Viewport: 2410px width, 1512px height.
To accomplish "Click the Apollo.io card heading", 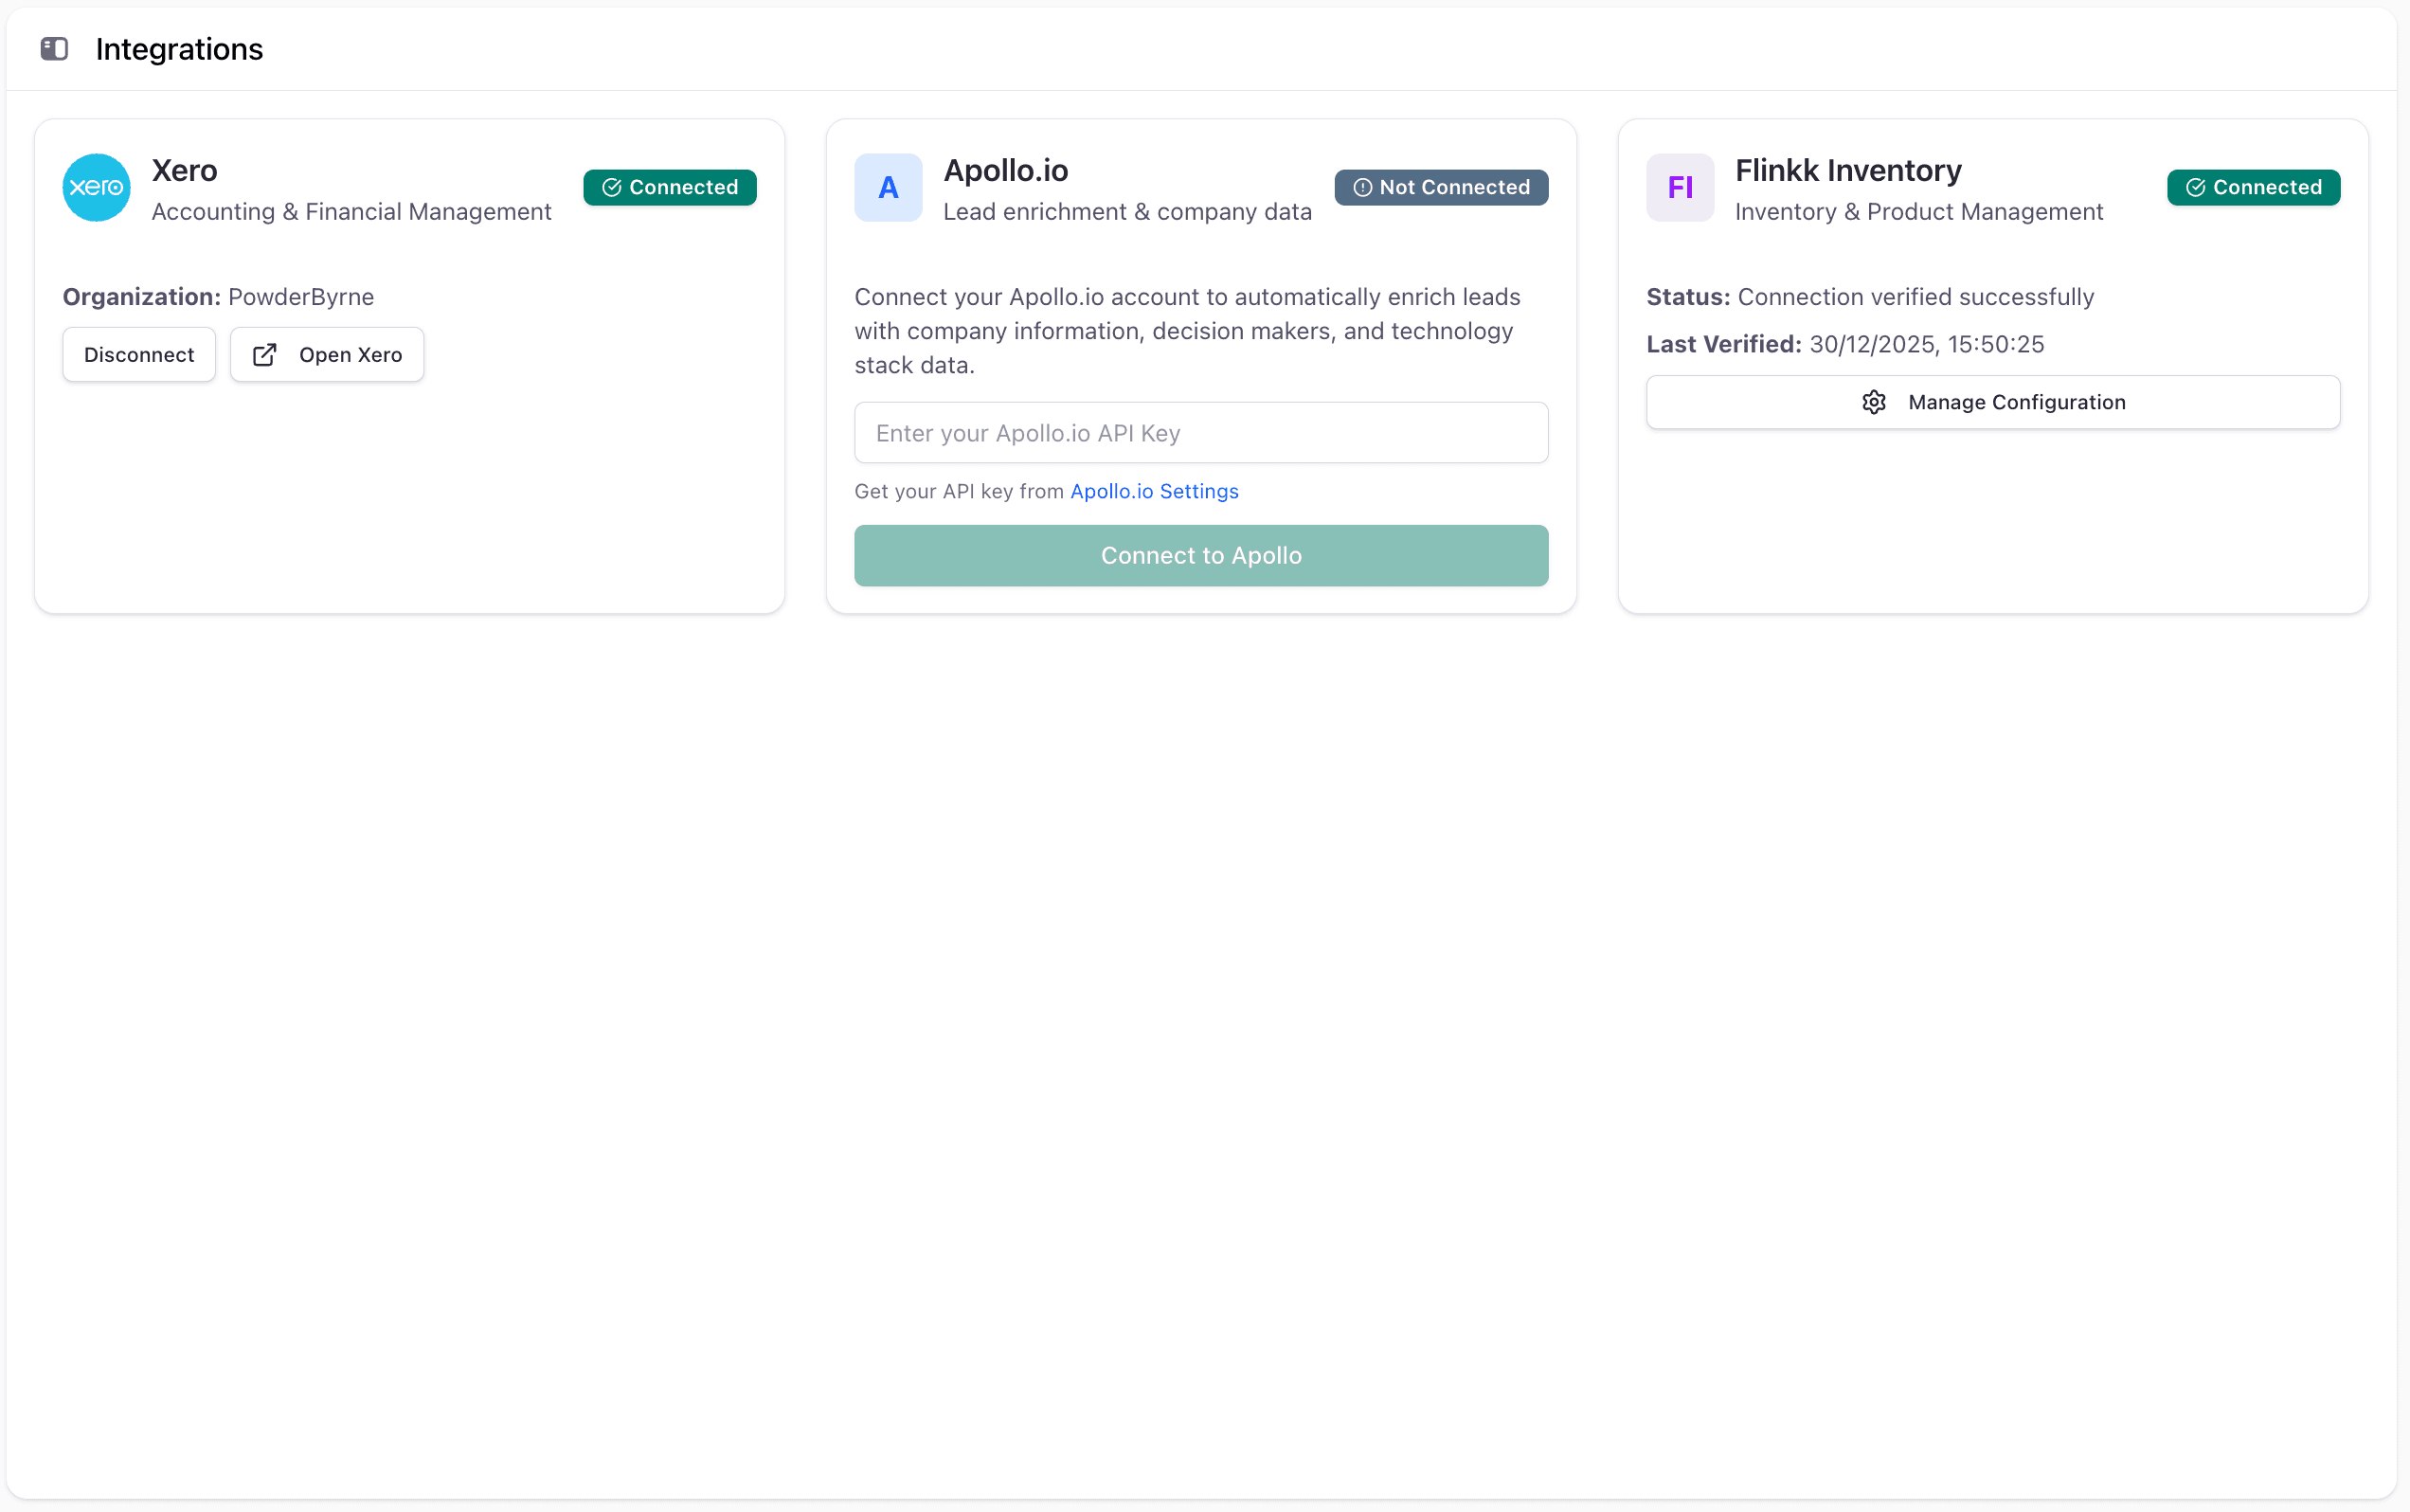I will coord(1006,170).
